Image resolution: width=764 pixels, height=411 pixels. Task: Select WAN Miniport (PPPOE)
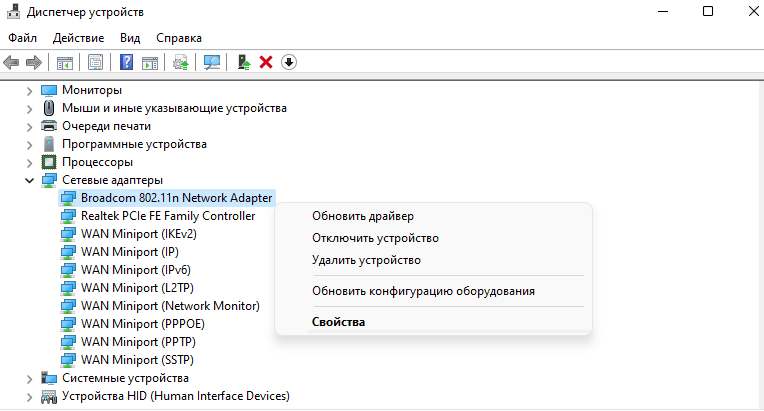coord(143,324)
